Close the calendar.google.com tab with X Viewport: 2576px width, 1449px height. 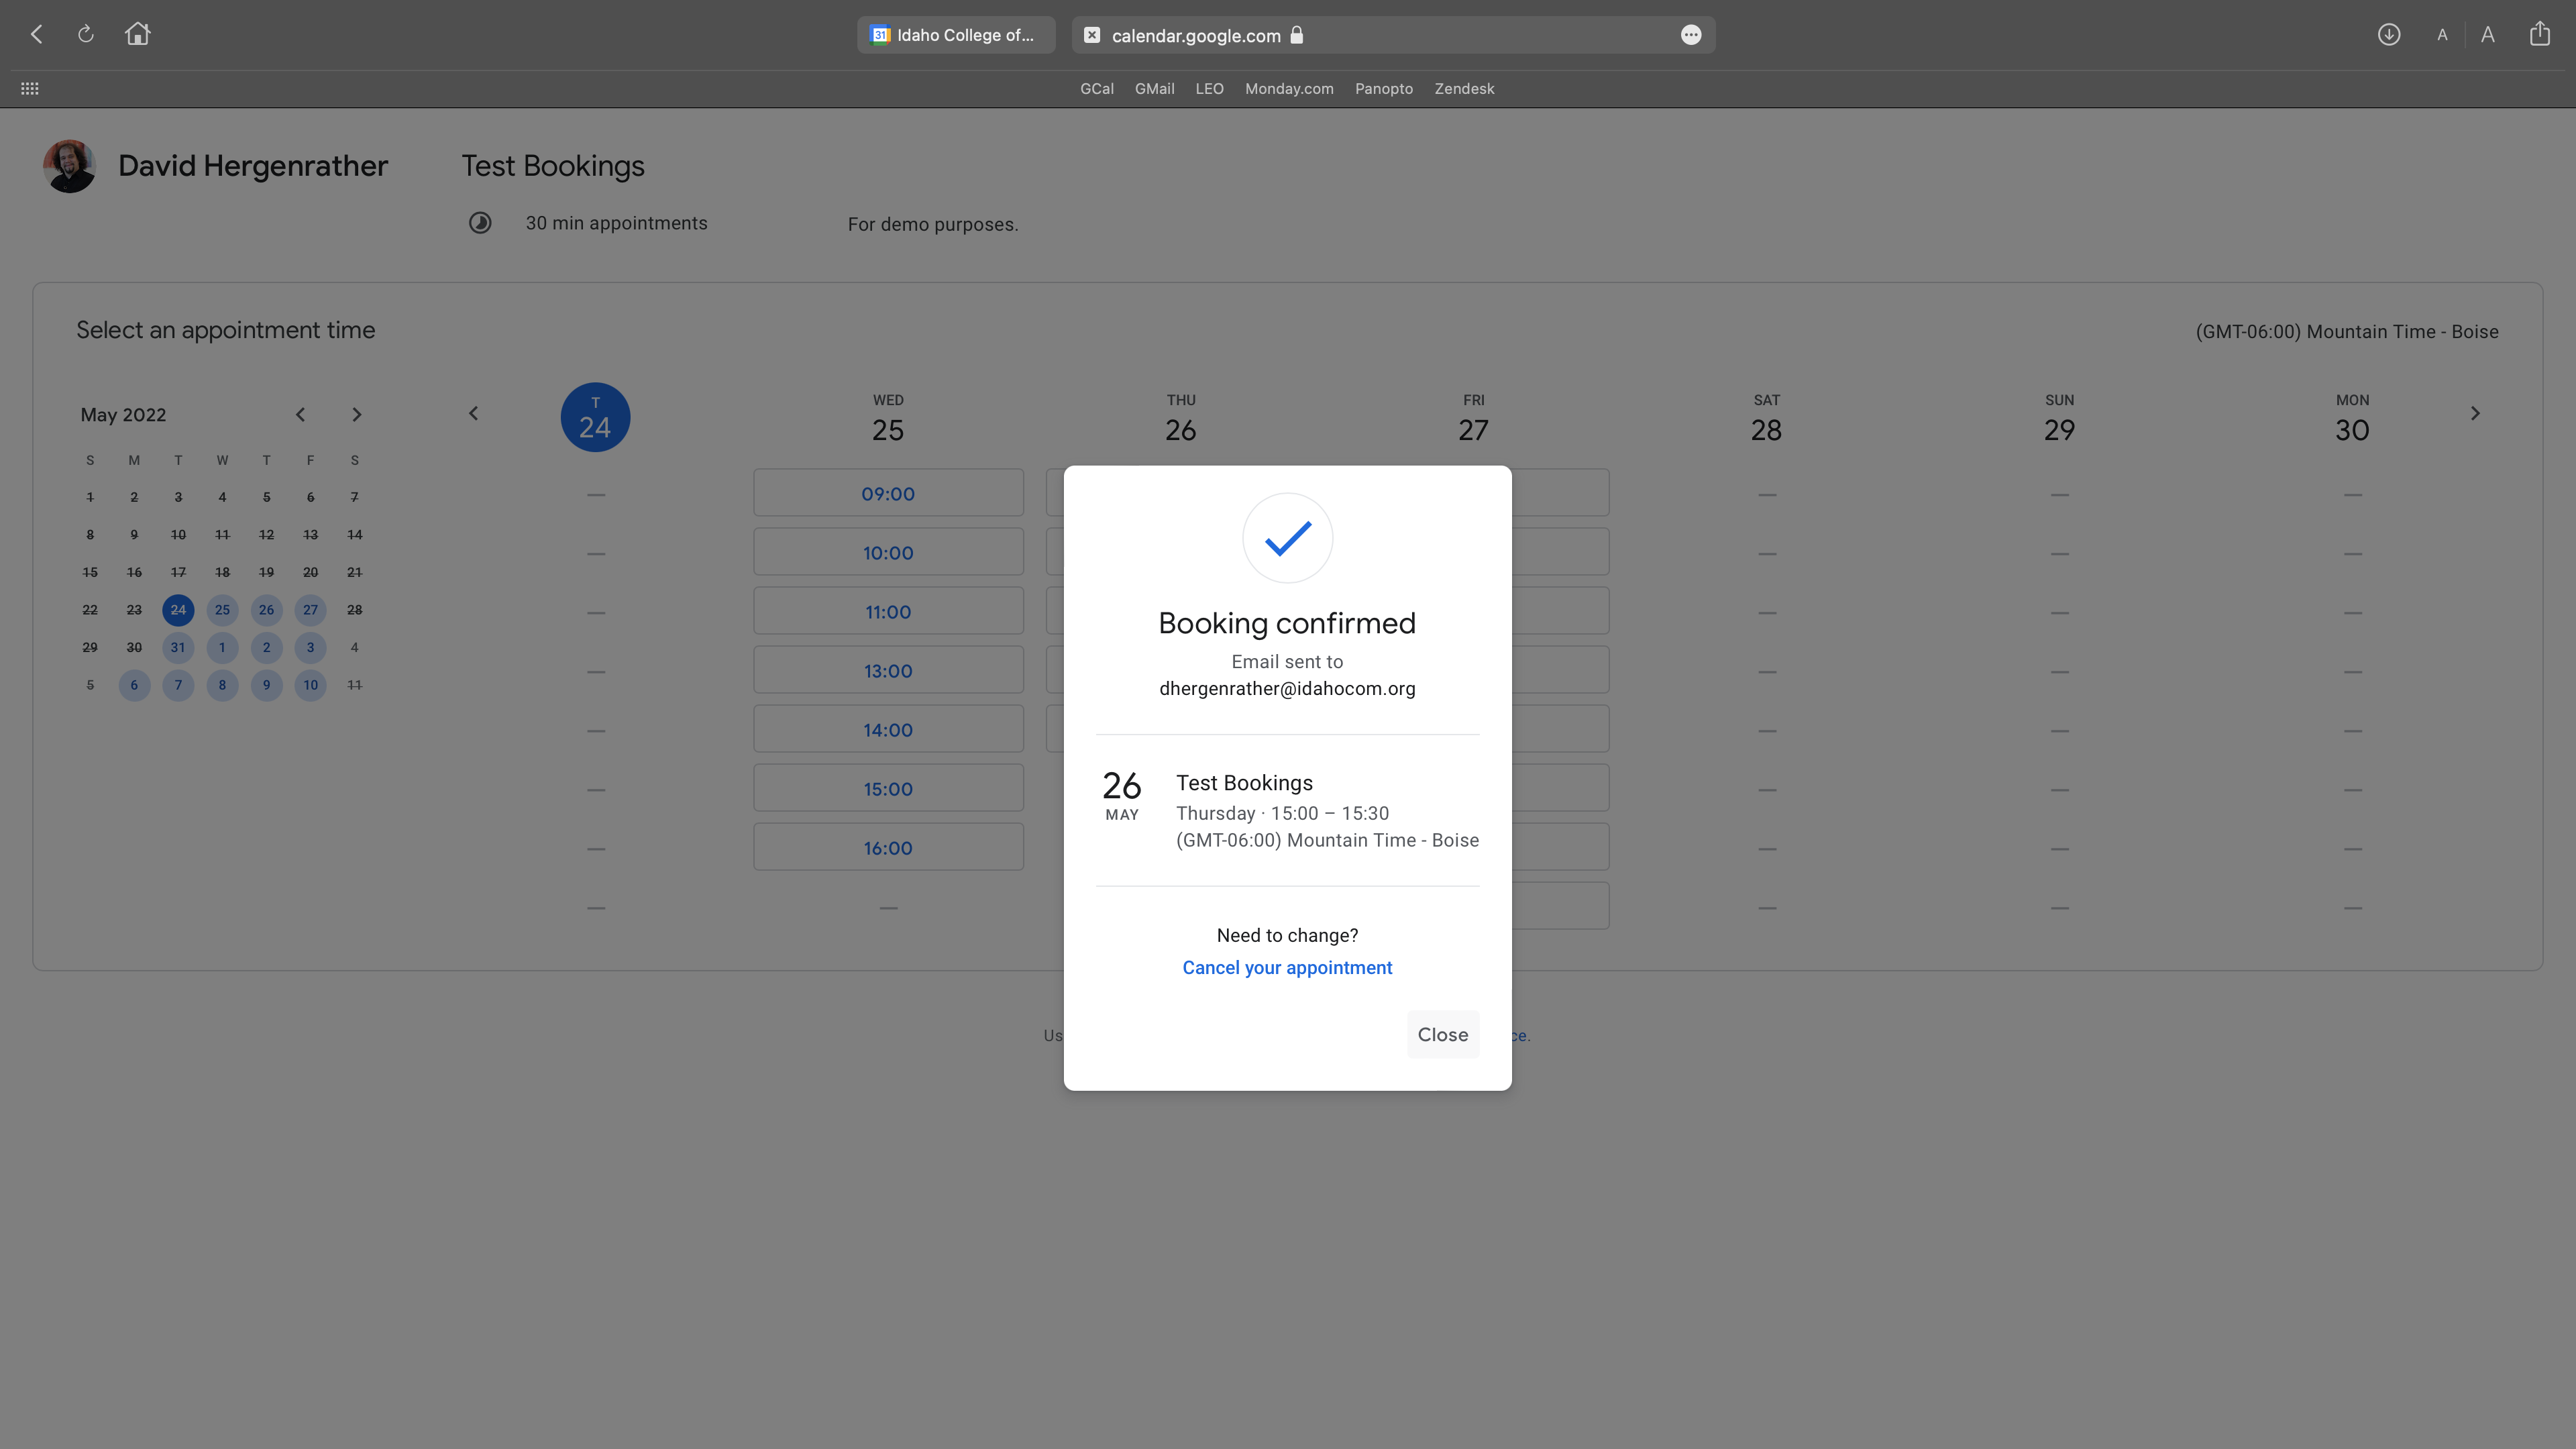(1092, 35)
